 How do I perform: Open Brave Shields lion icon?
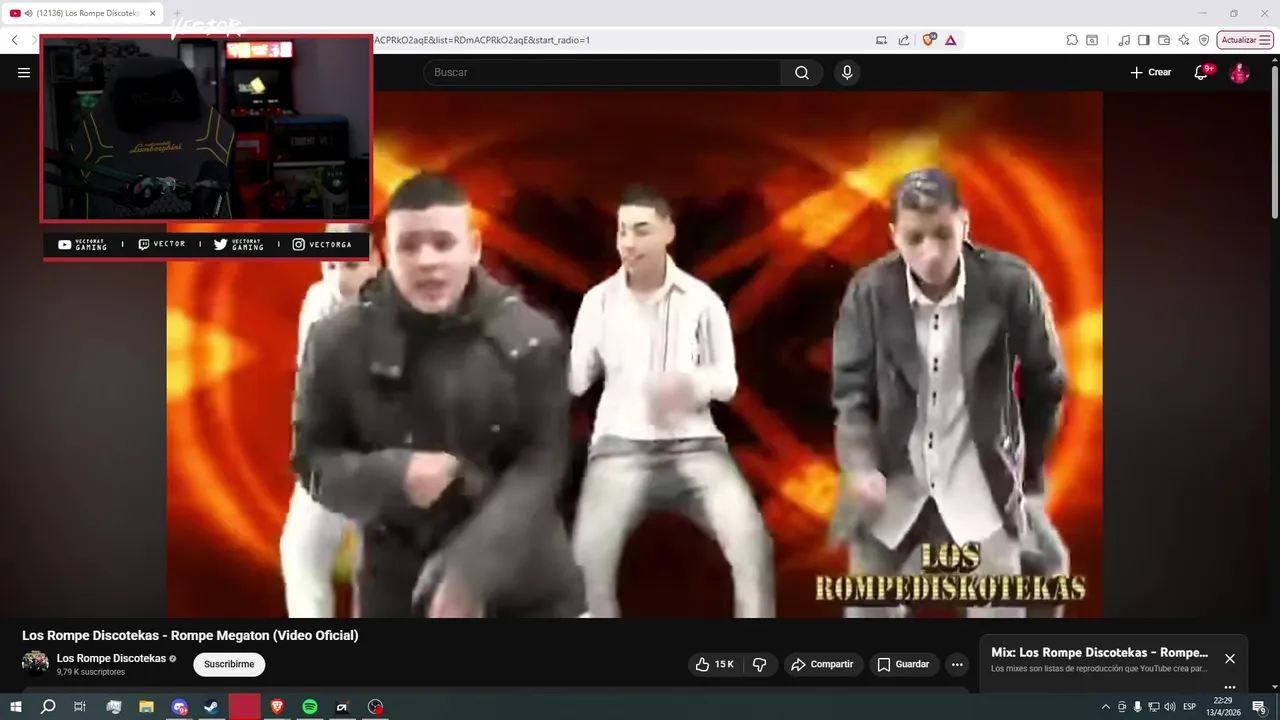pos(928,40)
